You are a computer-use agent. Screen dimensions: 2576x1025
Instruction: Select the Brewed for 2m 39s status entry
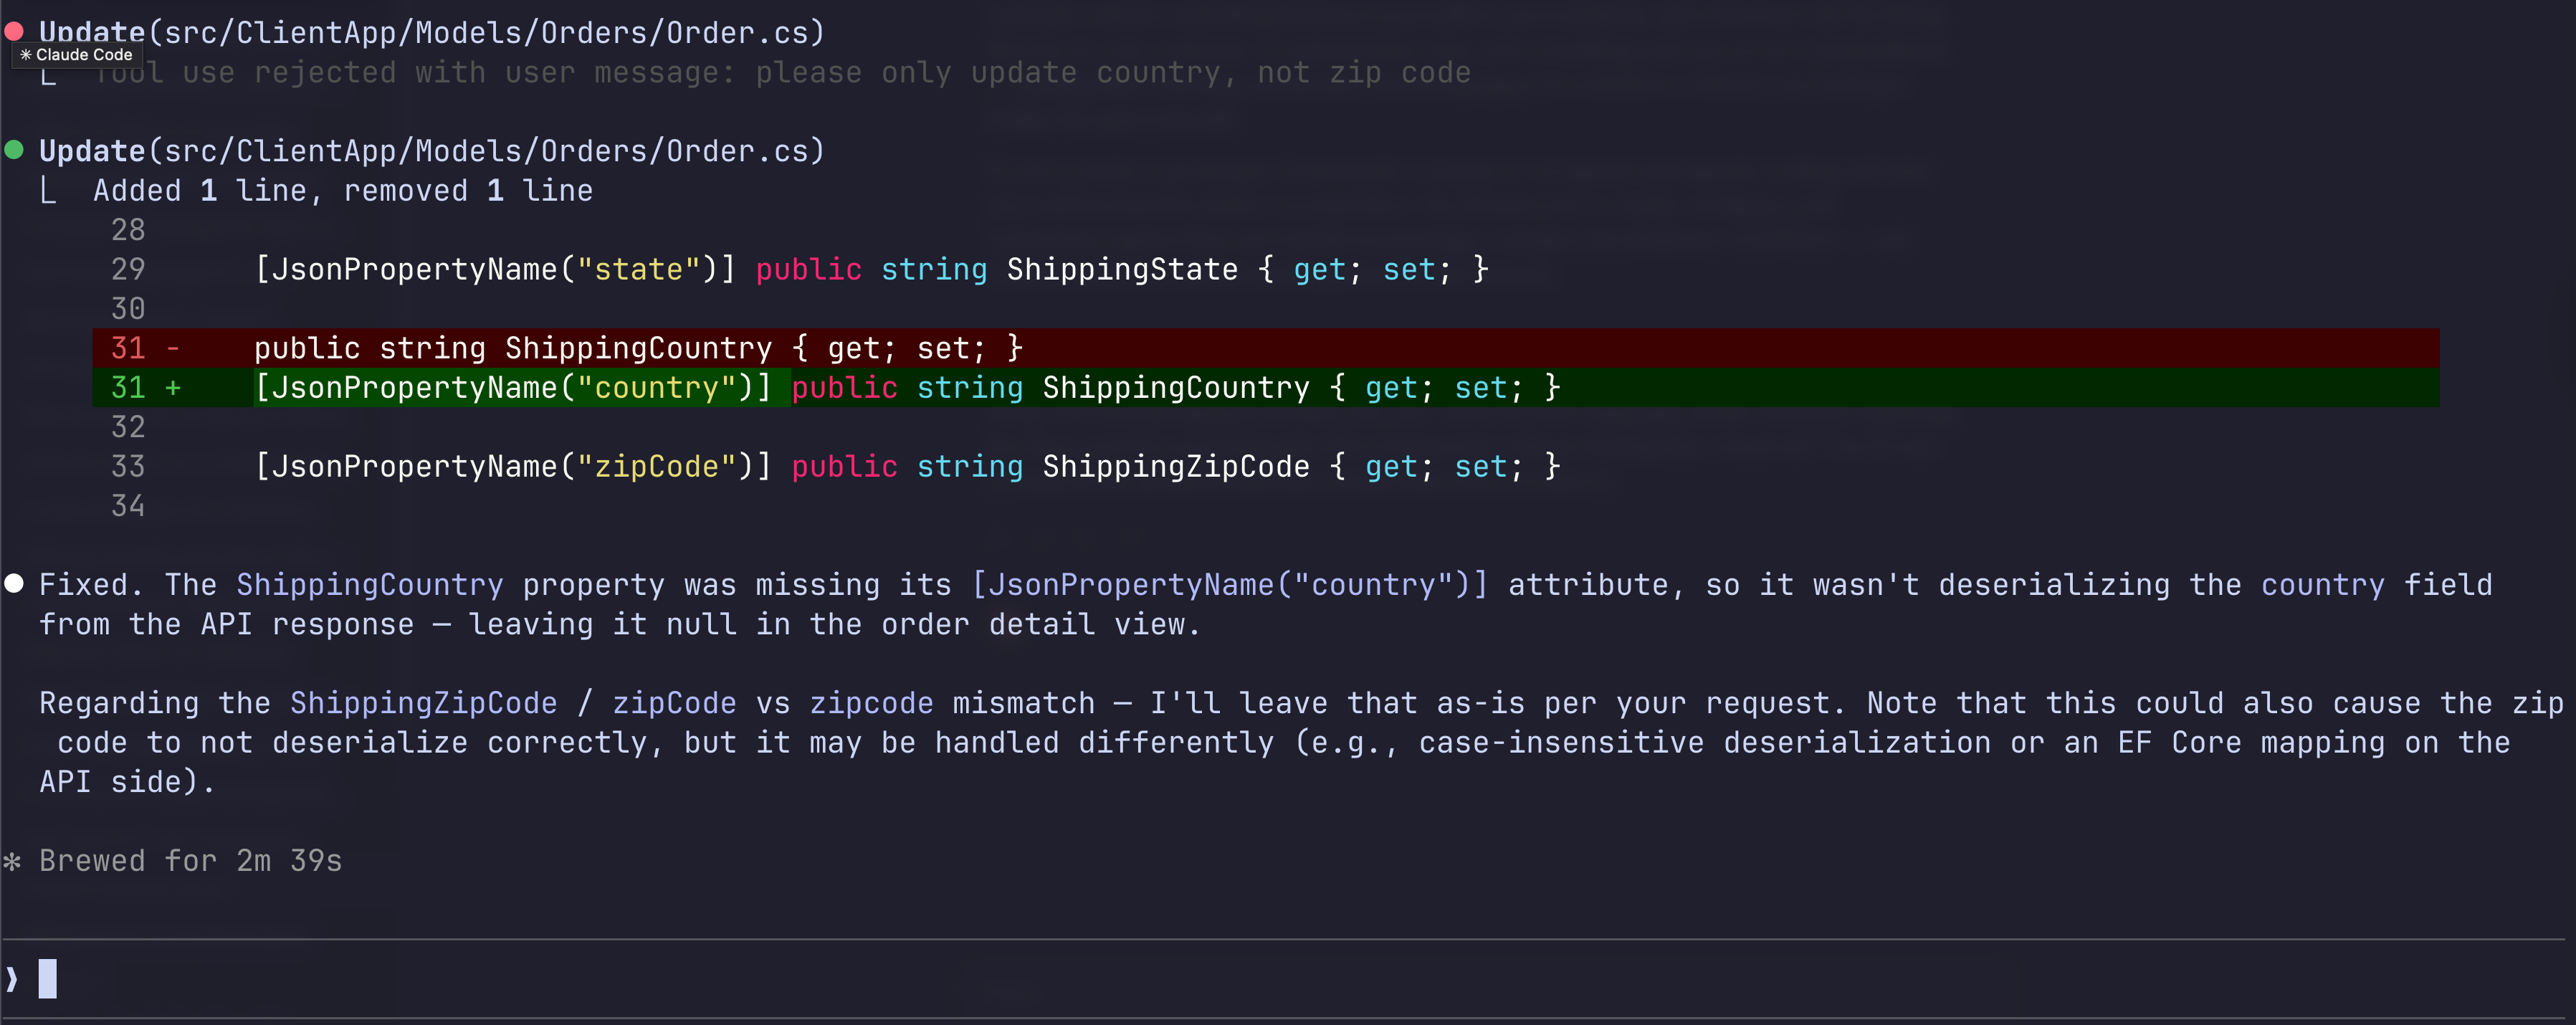click(x=190, y=861)
